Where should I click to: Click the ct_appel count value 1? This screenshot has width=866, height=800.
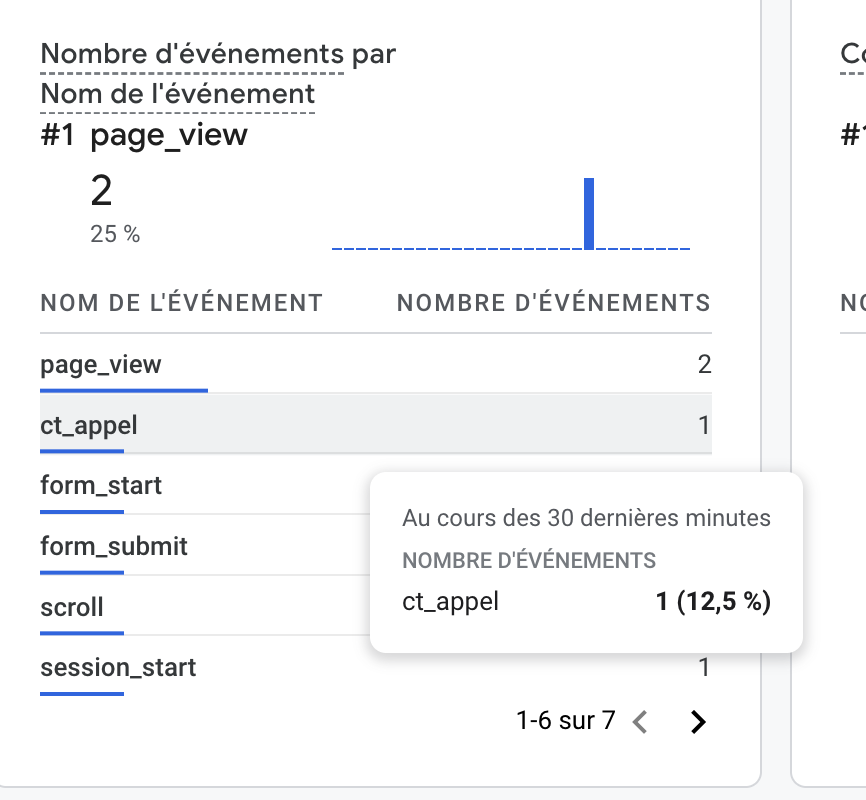pos(704,425)
